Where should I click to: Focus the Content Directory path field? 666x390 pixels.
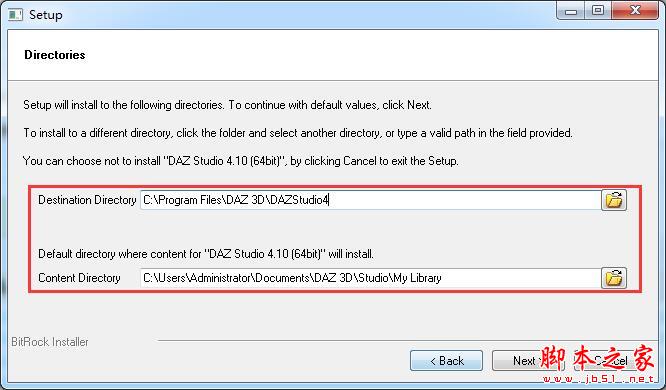[370, 278]
